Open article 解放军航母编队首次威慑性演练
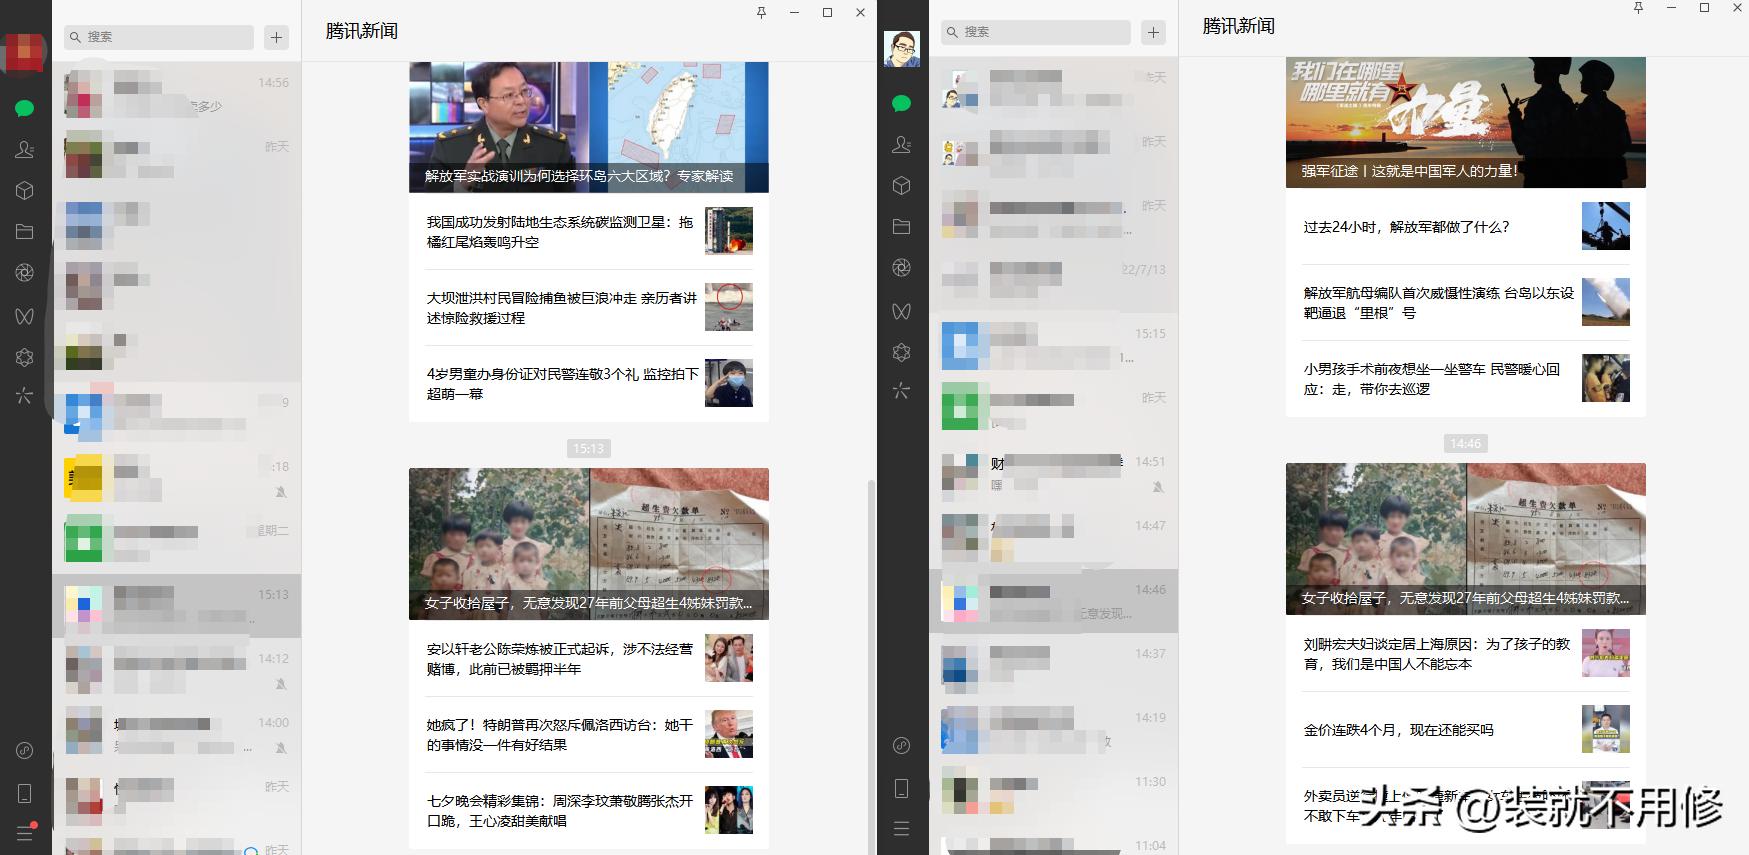Screen dimensions: 1749x855 point(1466,302)
